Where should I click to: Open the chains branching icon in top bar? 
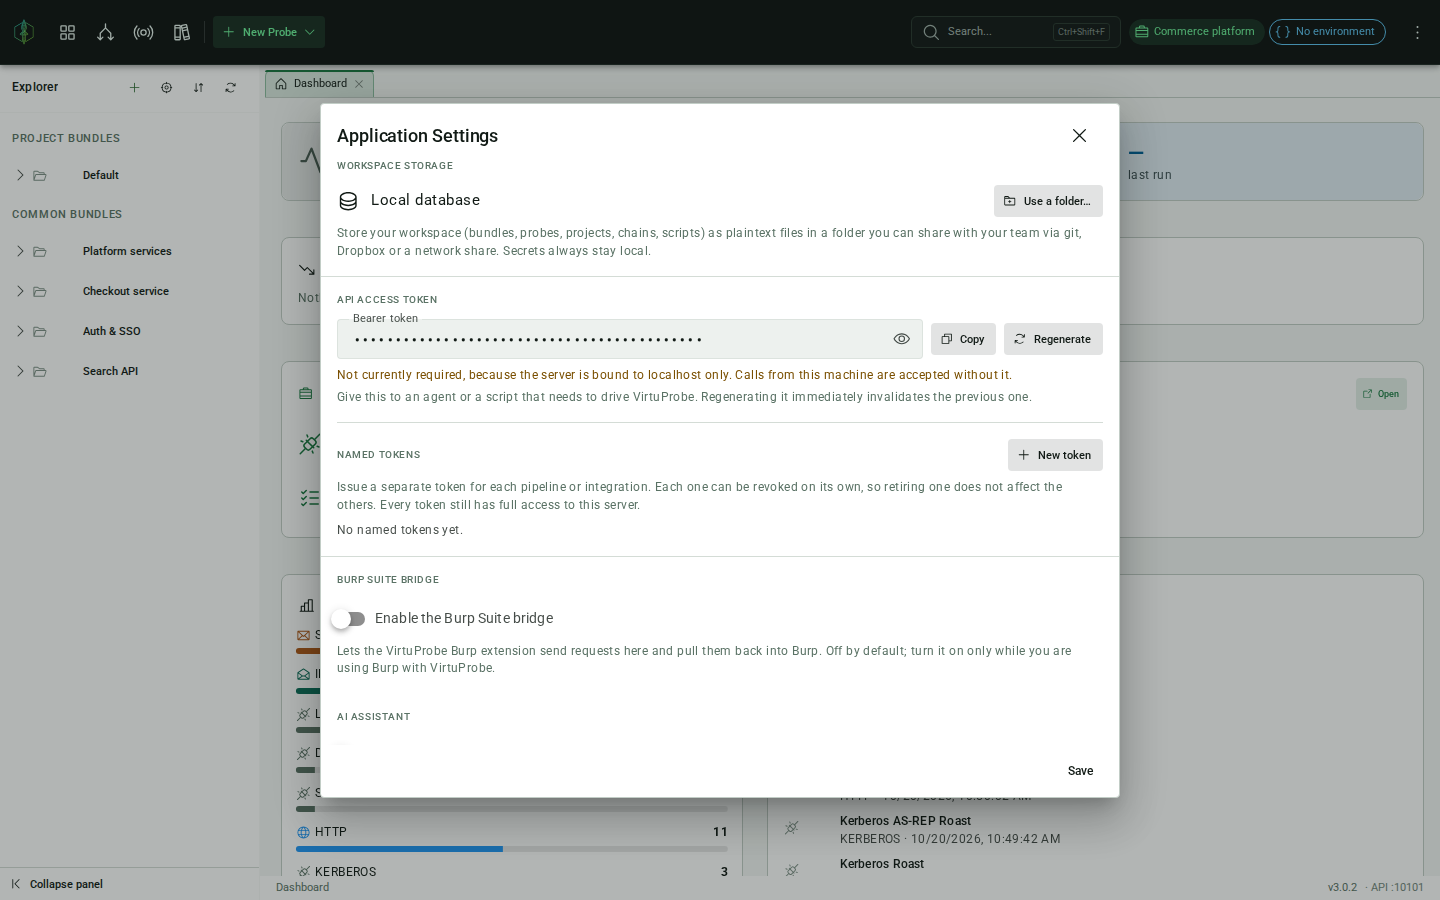pos(105,32)
